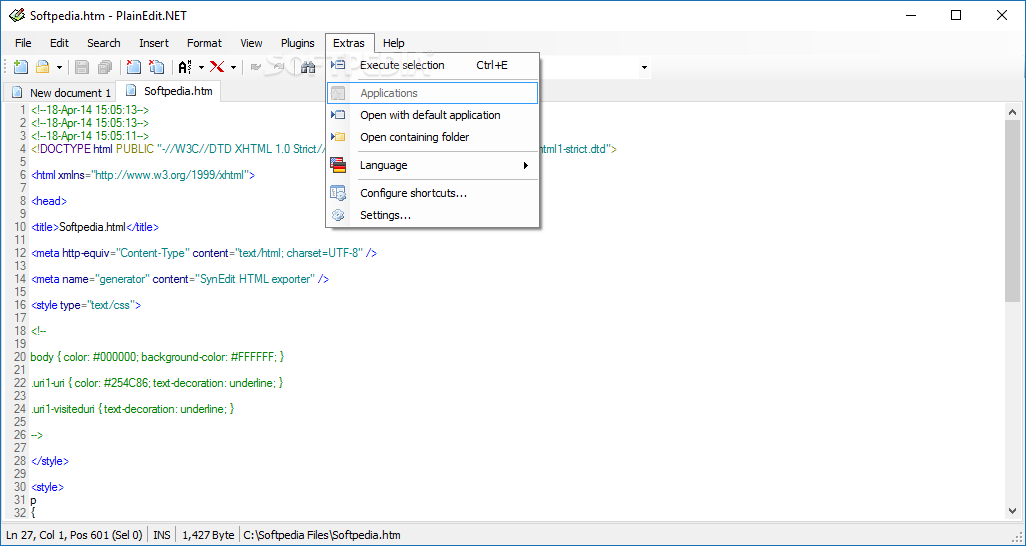Click the '<style type="text/css">' line
The image size is (1026, 546).
click(x=86, y=305)
